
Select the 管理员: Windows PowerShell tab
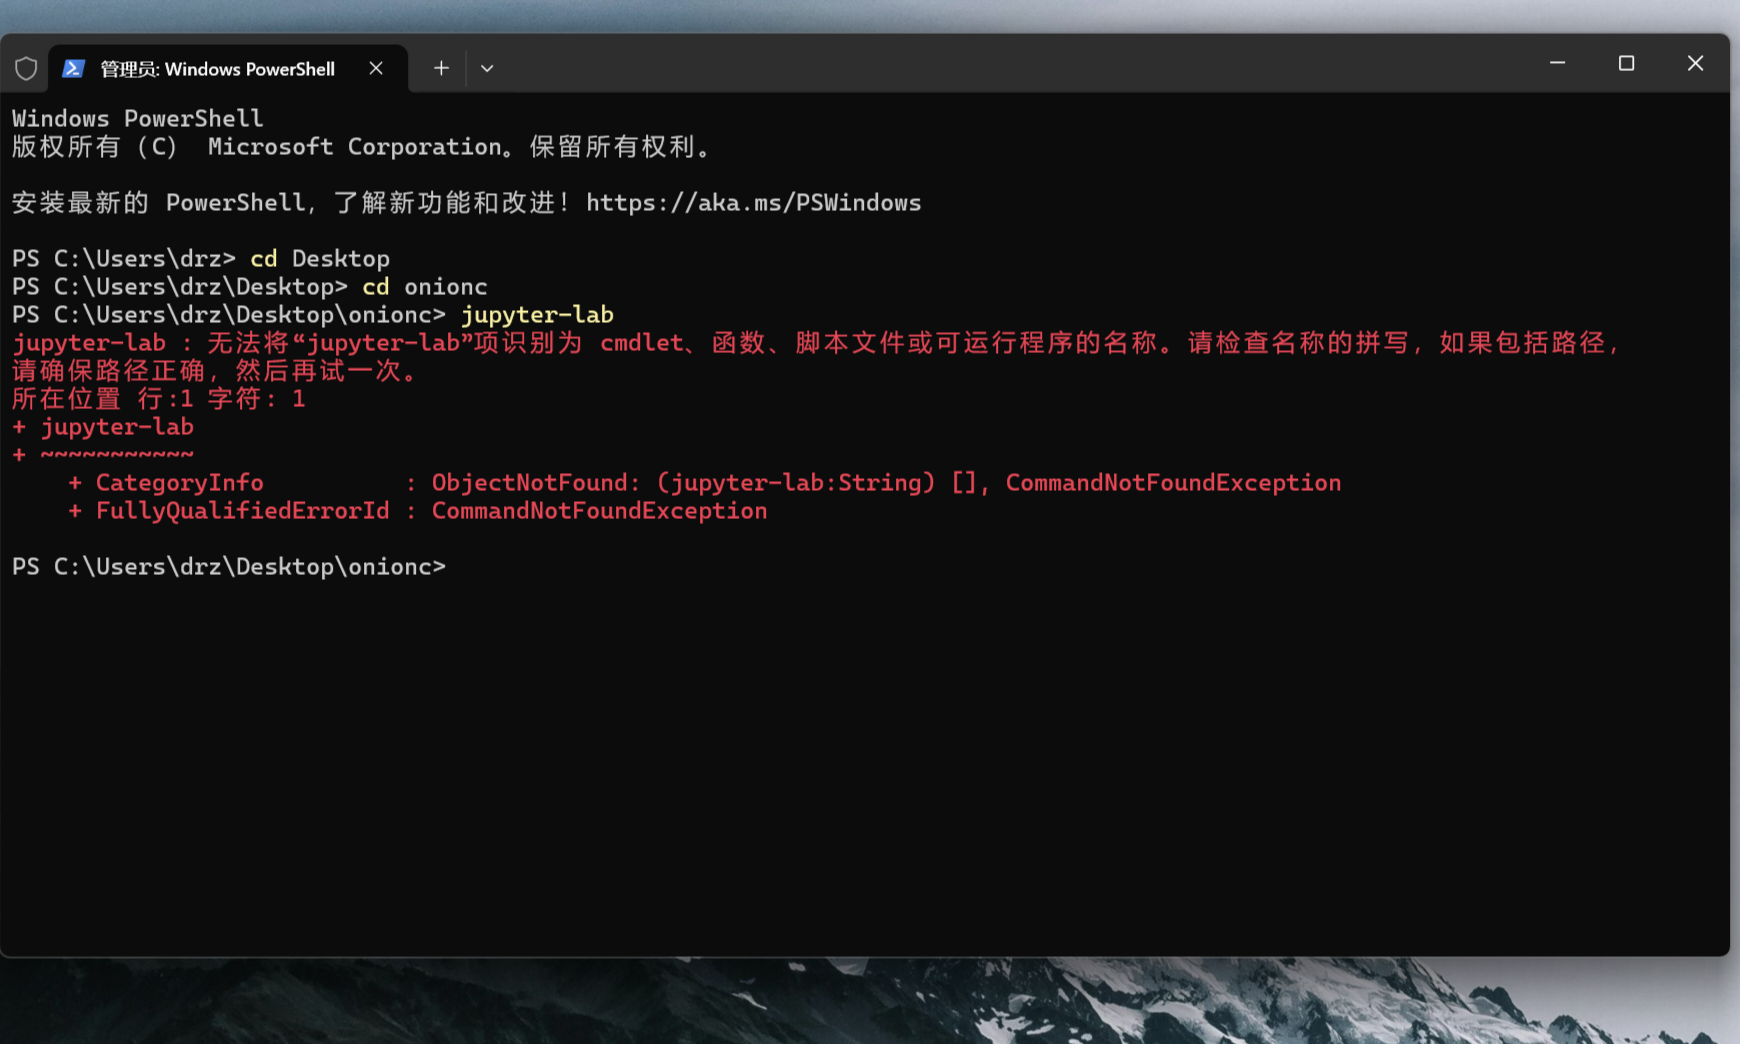coord(228,69)
